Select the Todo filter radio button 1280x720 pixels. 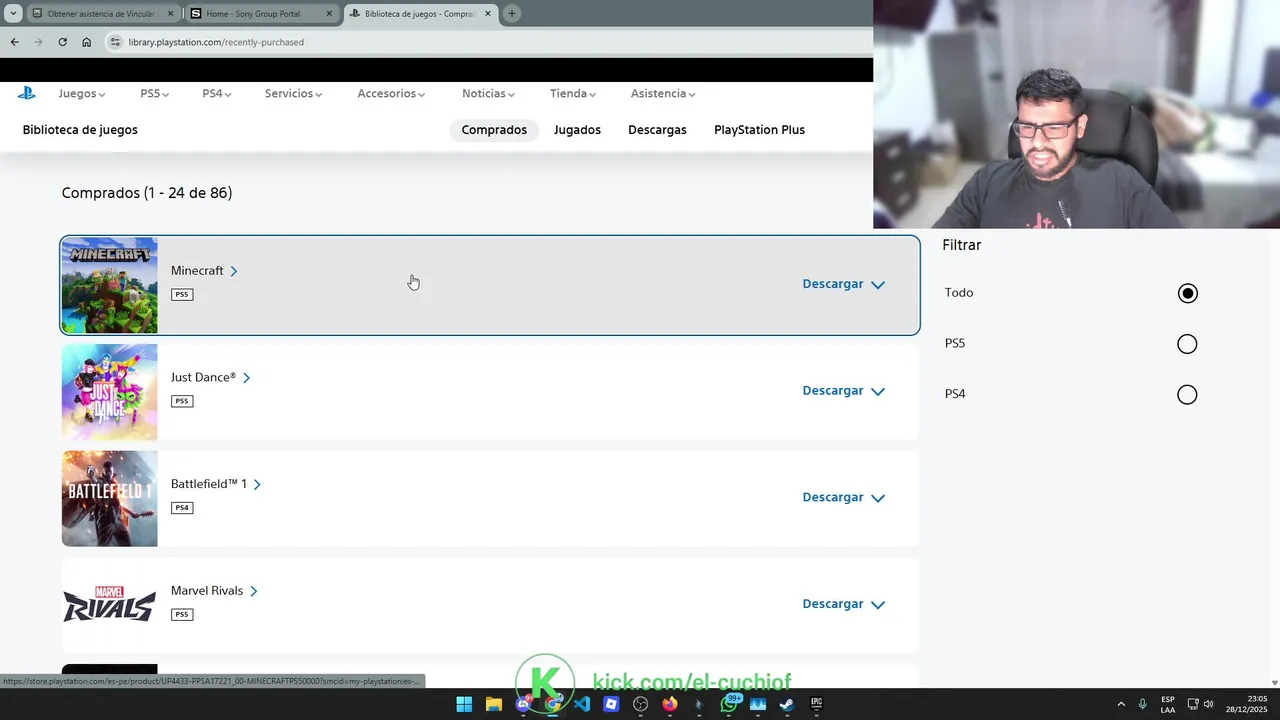pyautogui.click(x=1187, y=293)
